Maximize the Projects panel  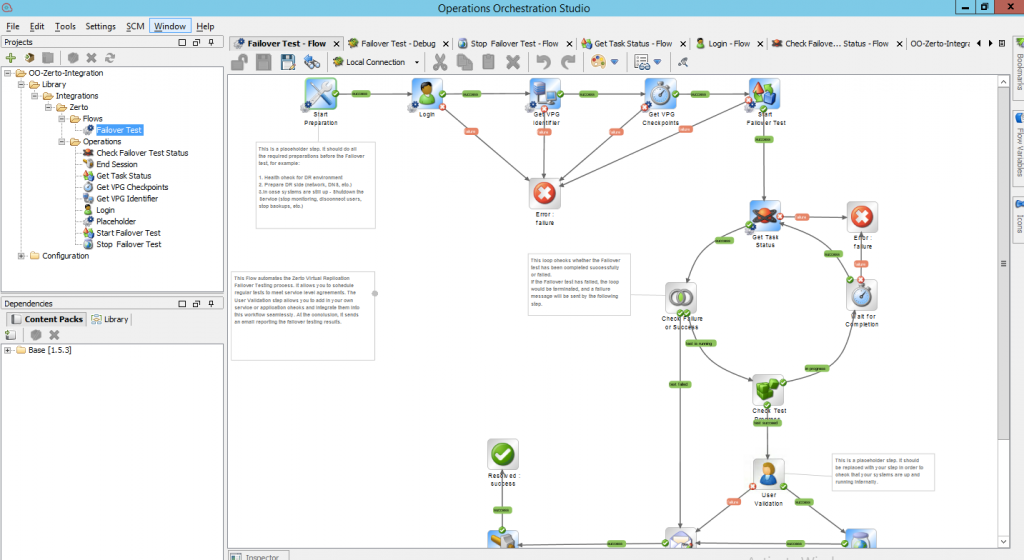182,42
